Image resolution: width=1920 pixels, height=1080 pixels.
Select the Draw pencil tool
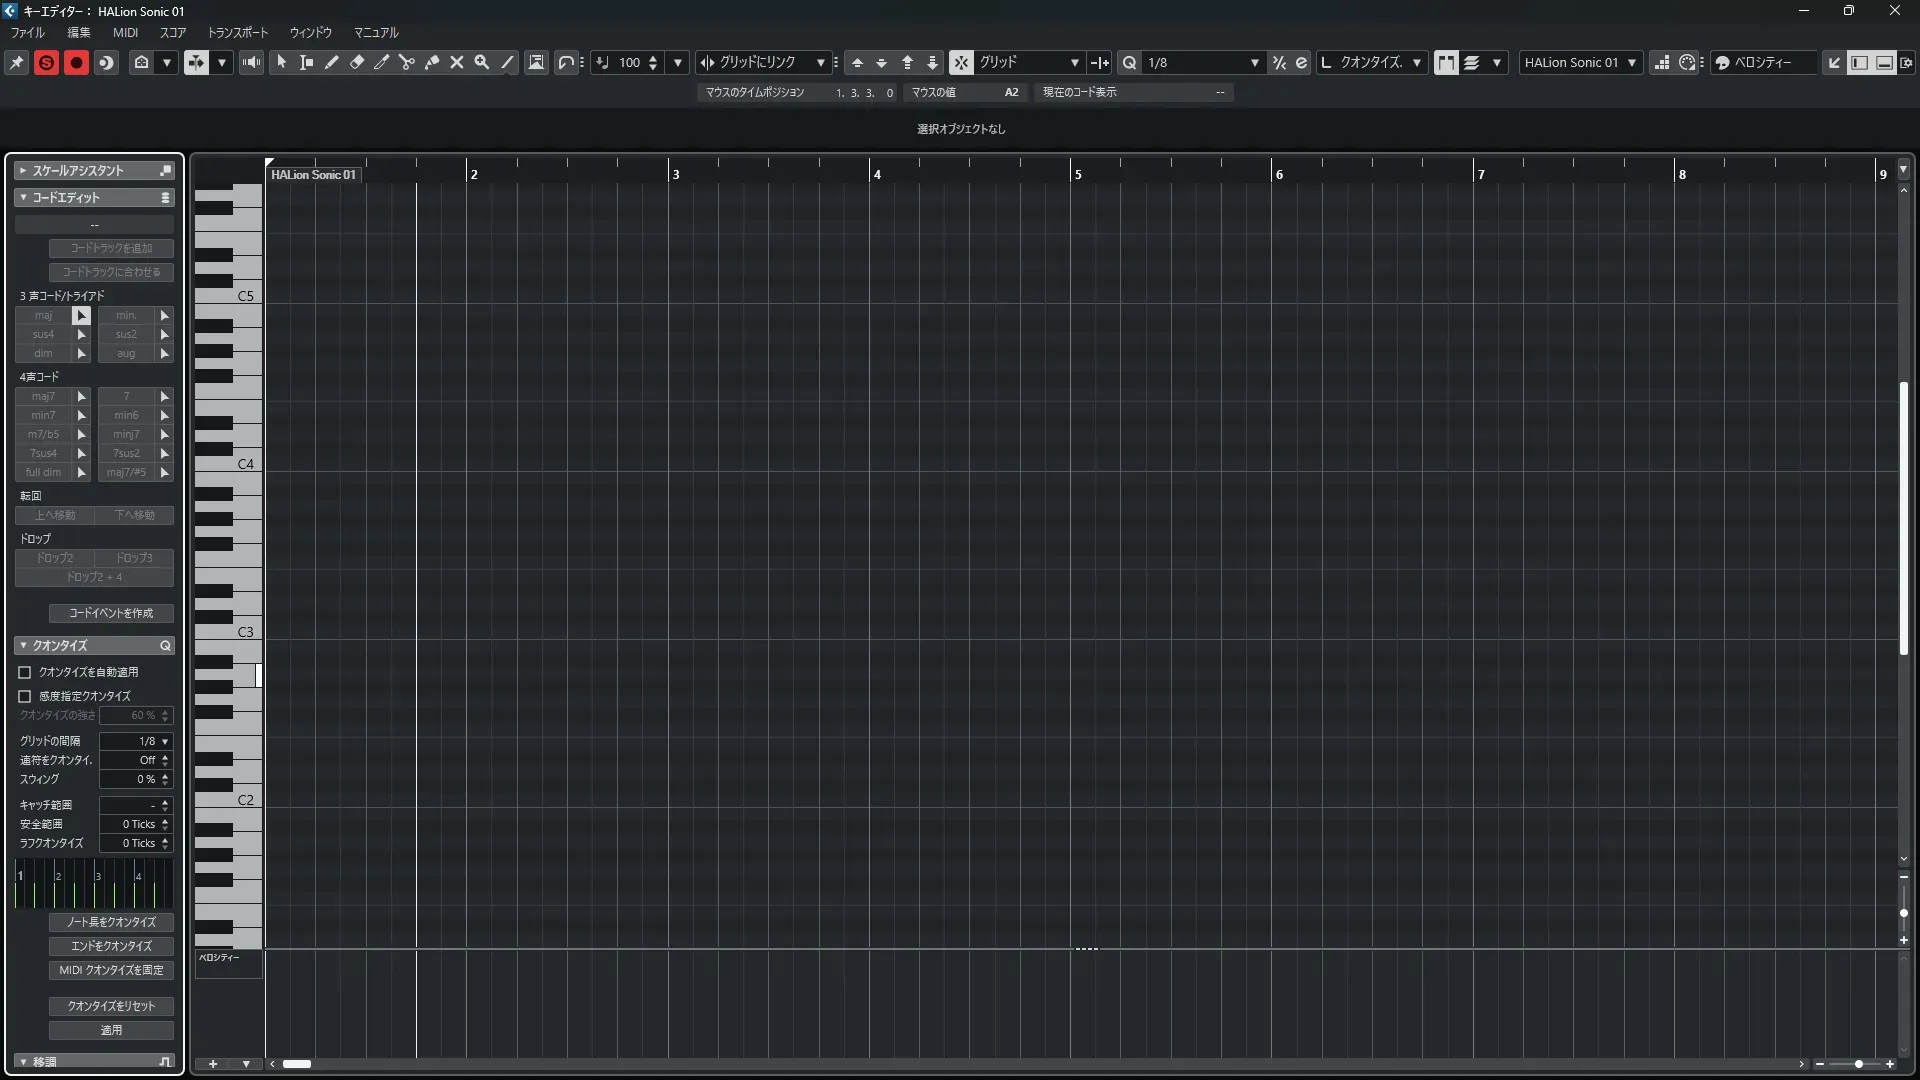pos(332,62)
